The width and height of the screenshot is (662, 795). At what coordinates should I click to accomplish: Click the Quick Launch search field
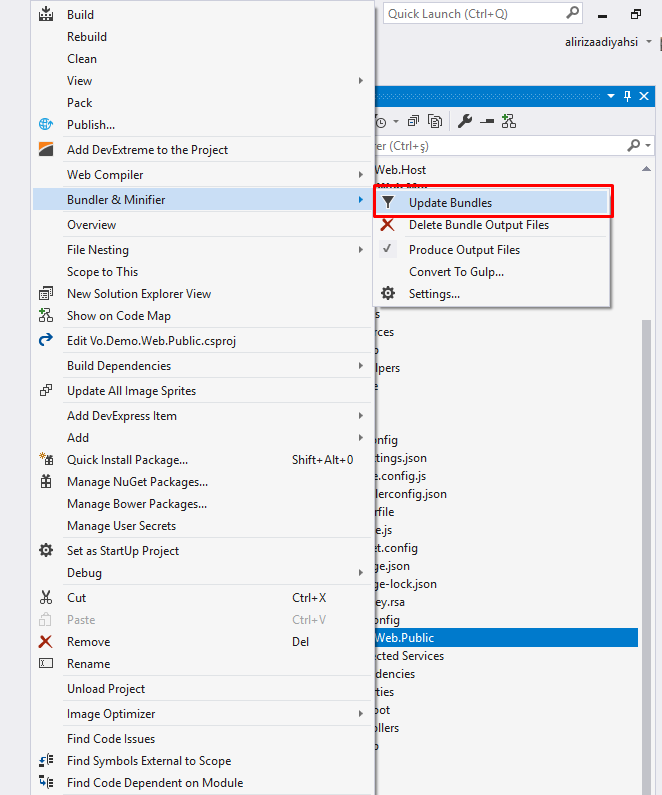tap(483, 13)
